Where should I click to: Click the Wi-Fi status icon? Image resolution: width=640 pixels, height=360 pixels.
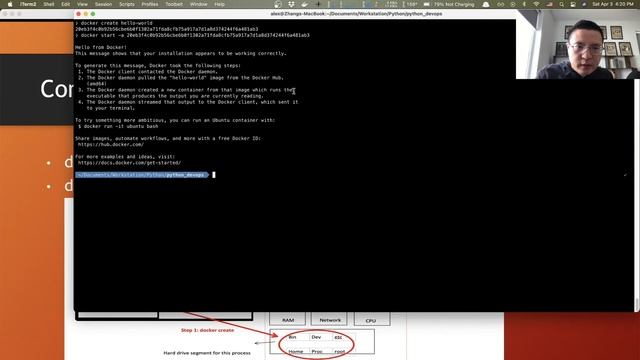coord(537,4)
